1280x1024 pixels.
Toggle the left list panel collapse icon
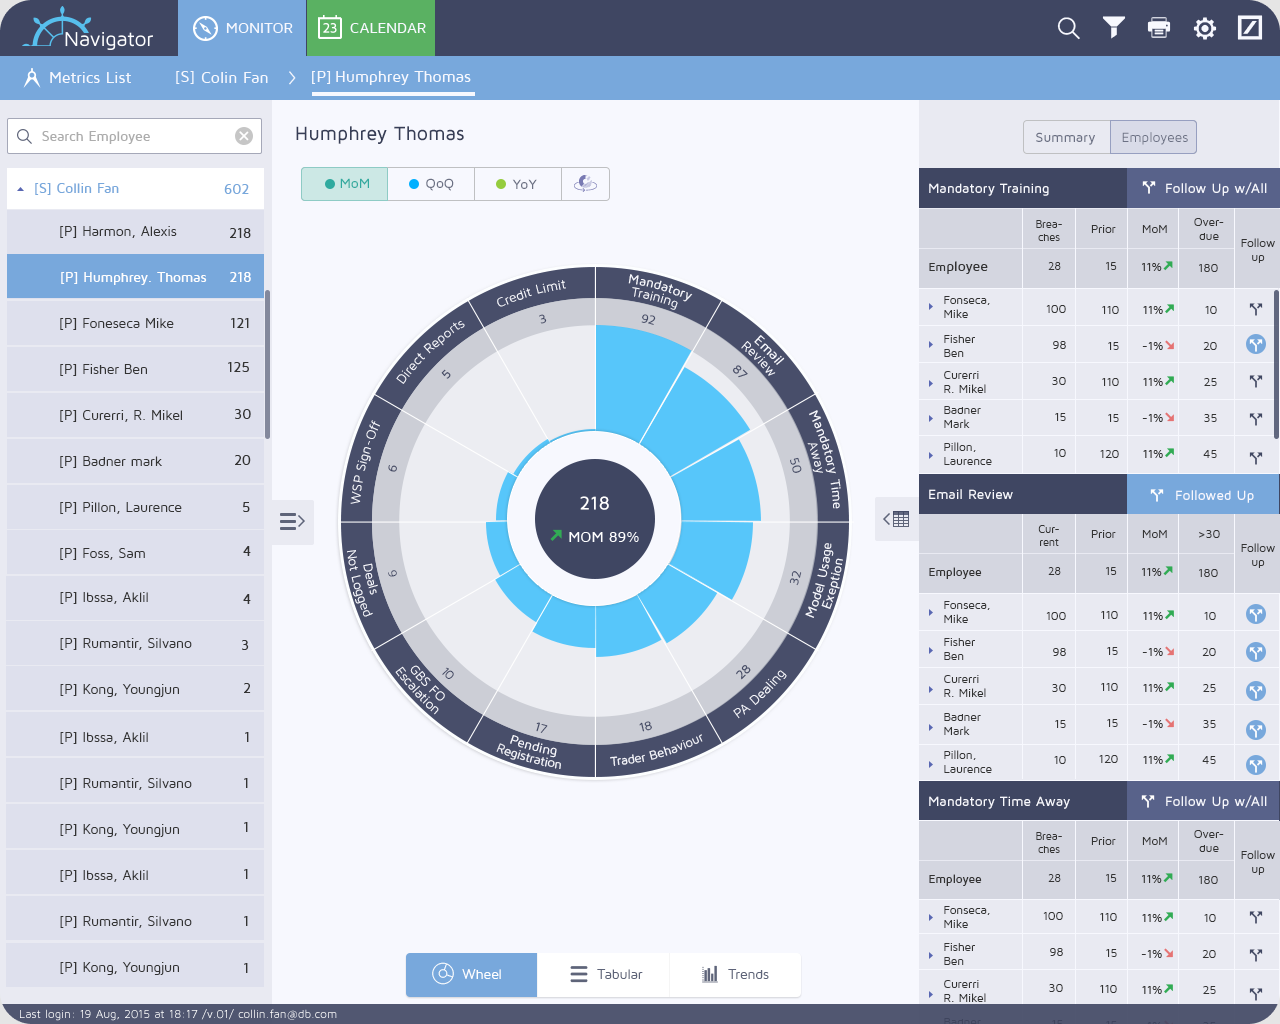tap(292, 521)
